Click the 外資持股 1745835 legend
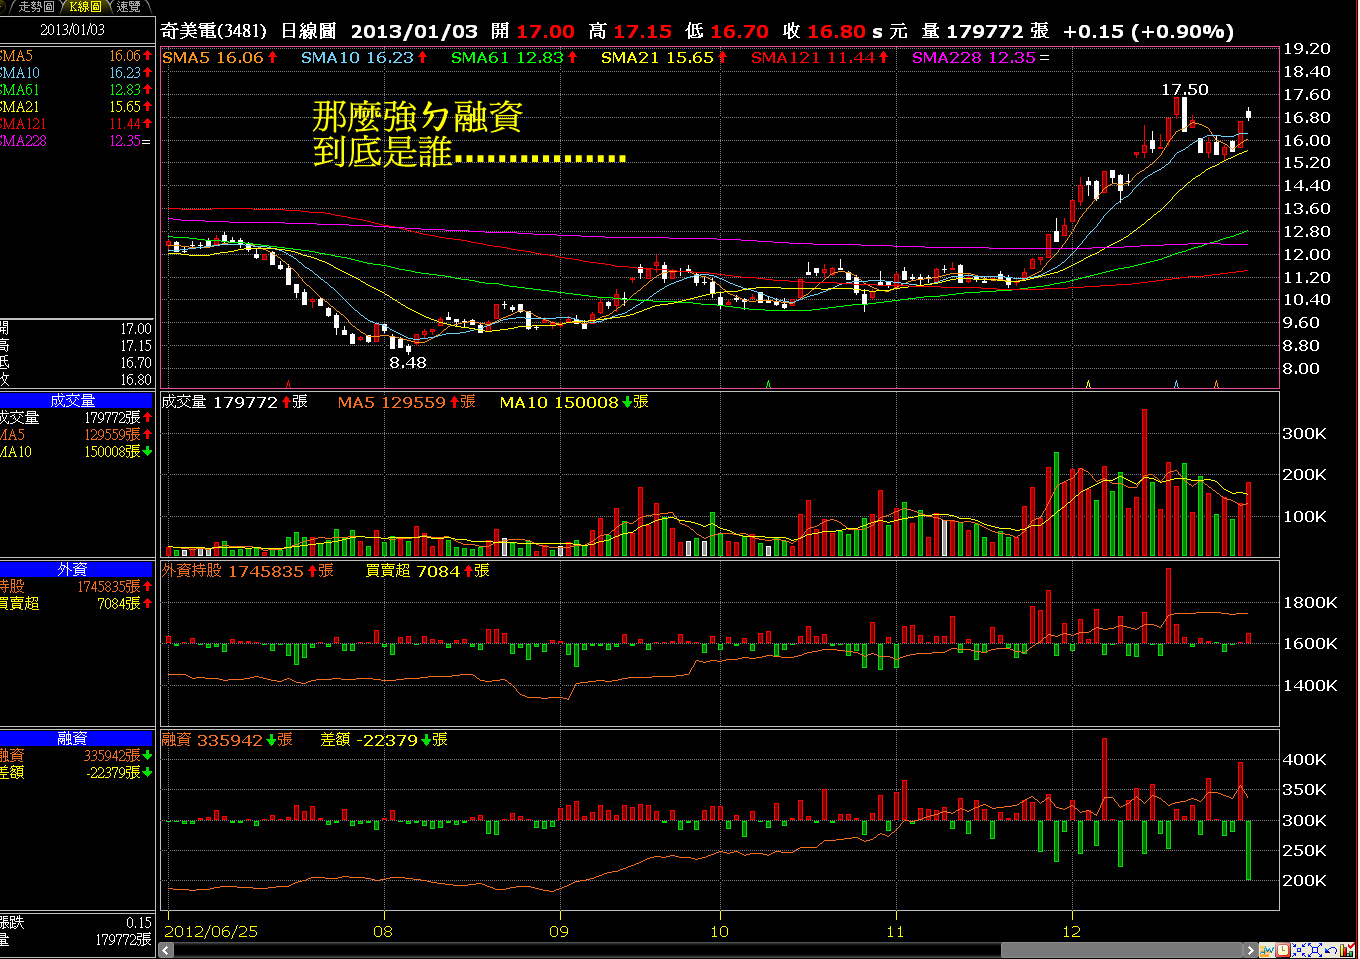This screenshot has height=959, width=1360. click(x=247, y=571)
